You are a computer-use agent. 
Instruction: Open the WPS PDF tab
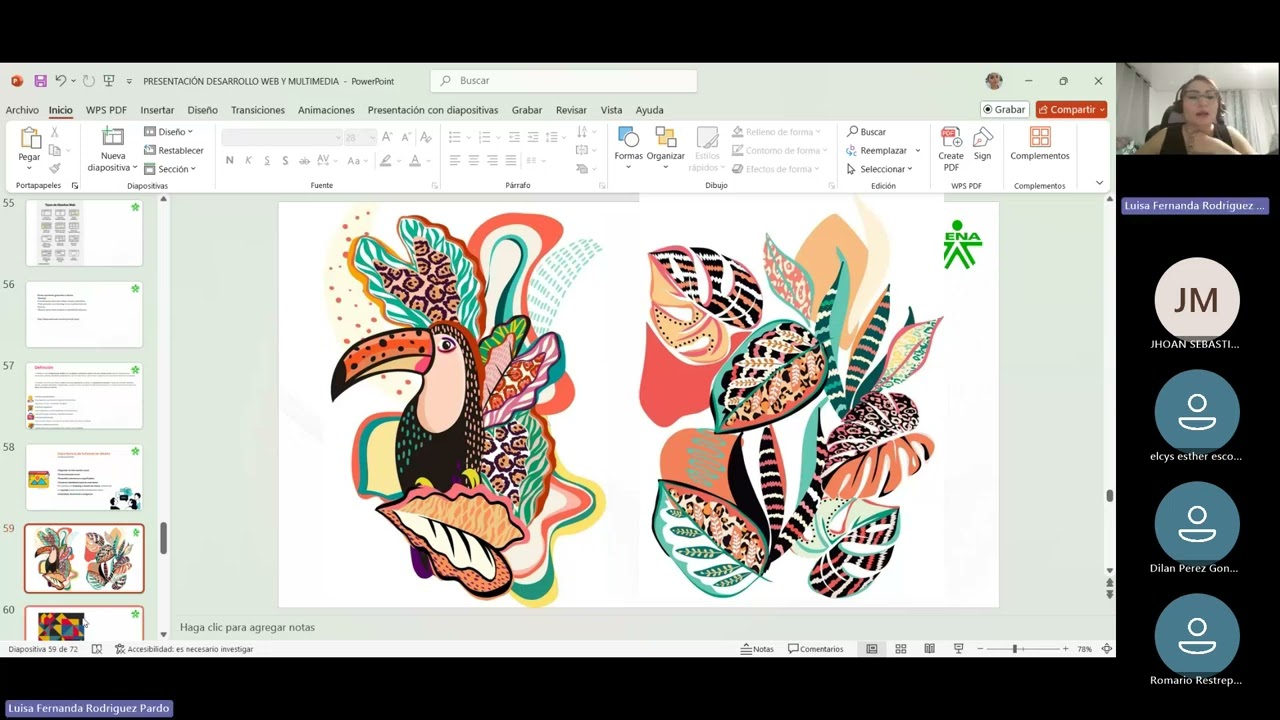coord(106,110)
